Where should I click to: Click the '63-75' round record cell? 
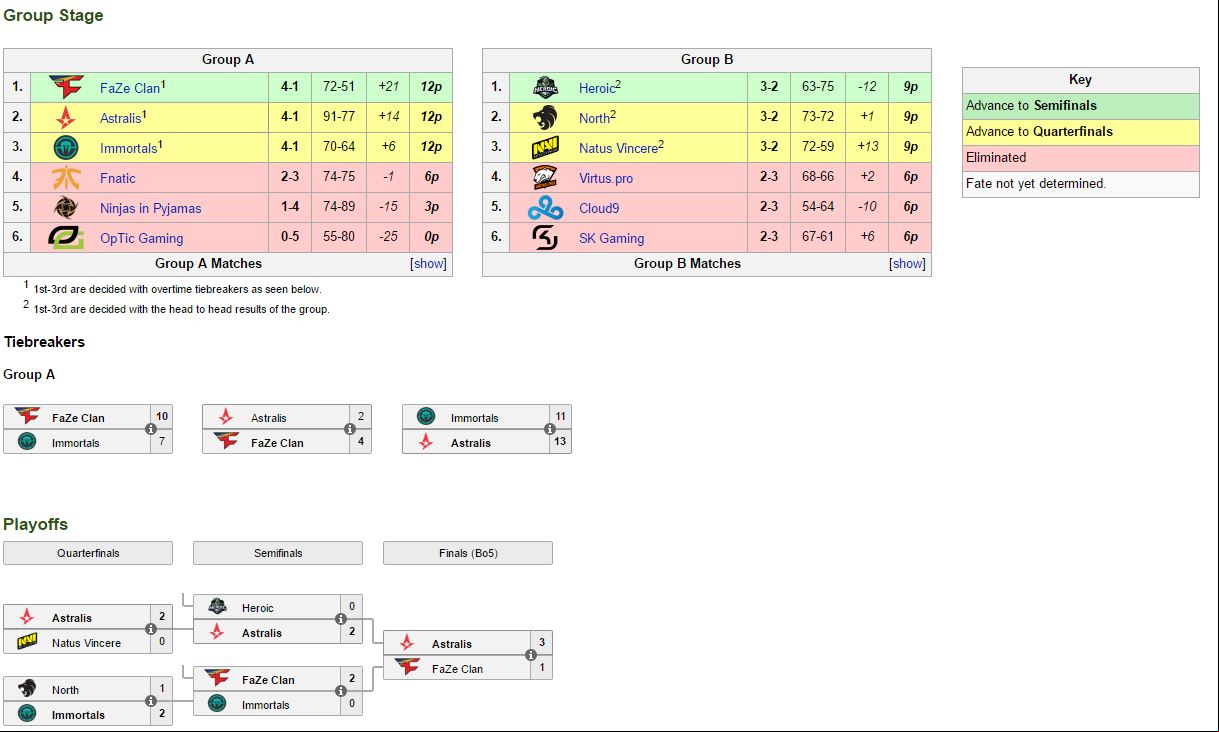click(x=818, y=87)
